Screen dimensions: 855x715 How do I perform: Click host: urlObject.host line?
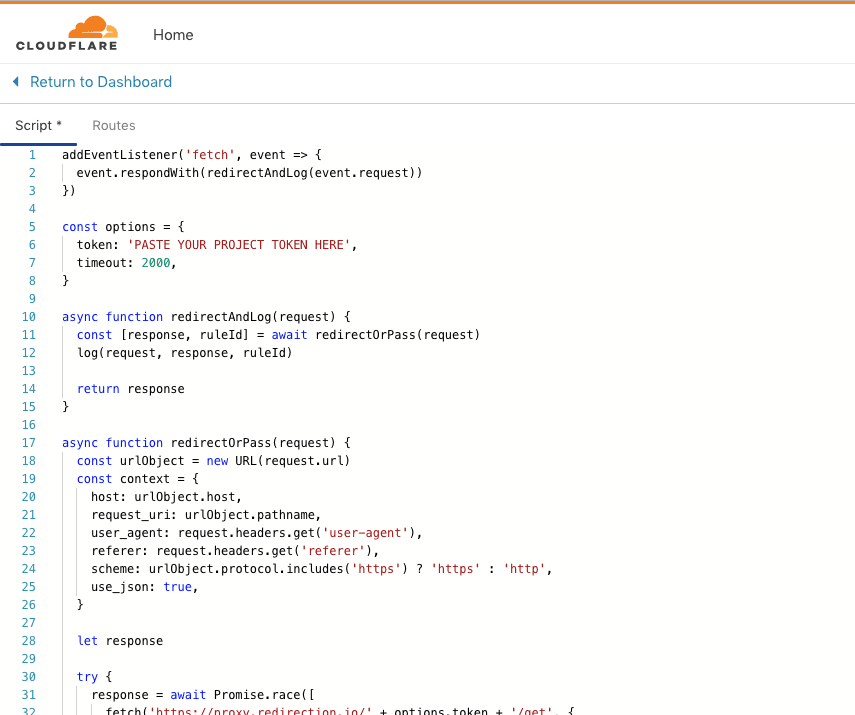click(x=166, y=497)
